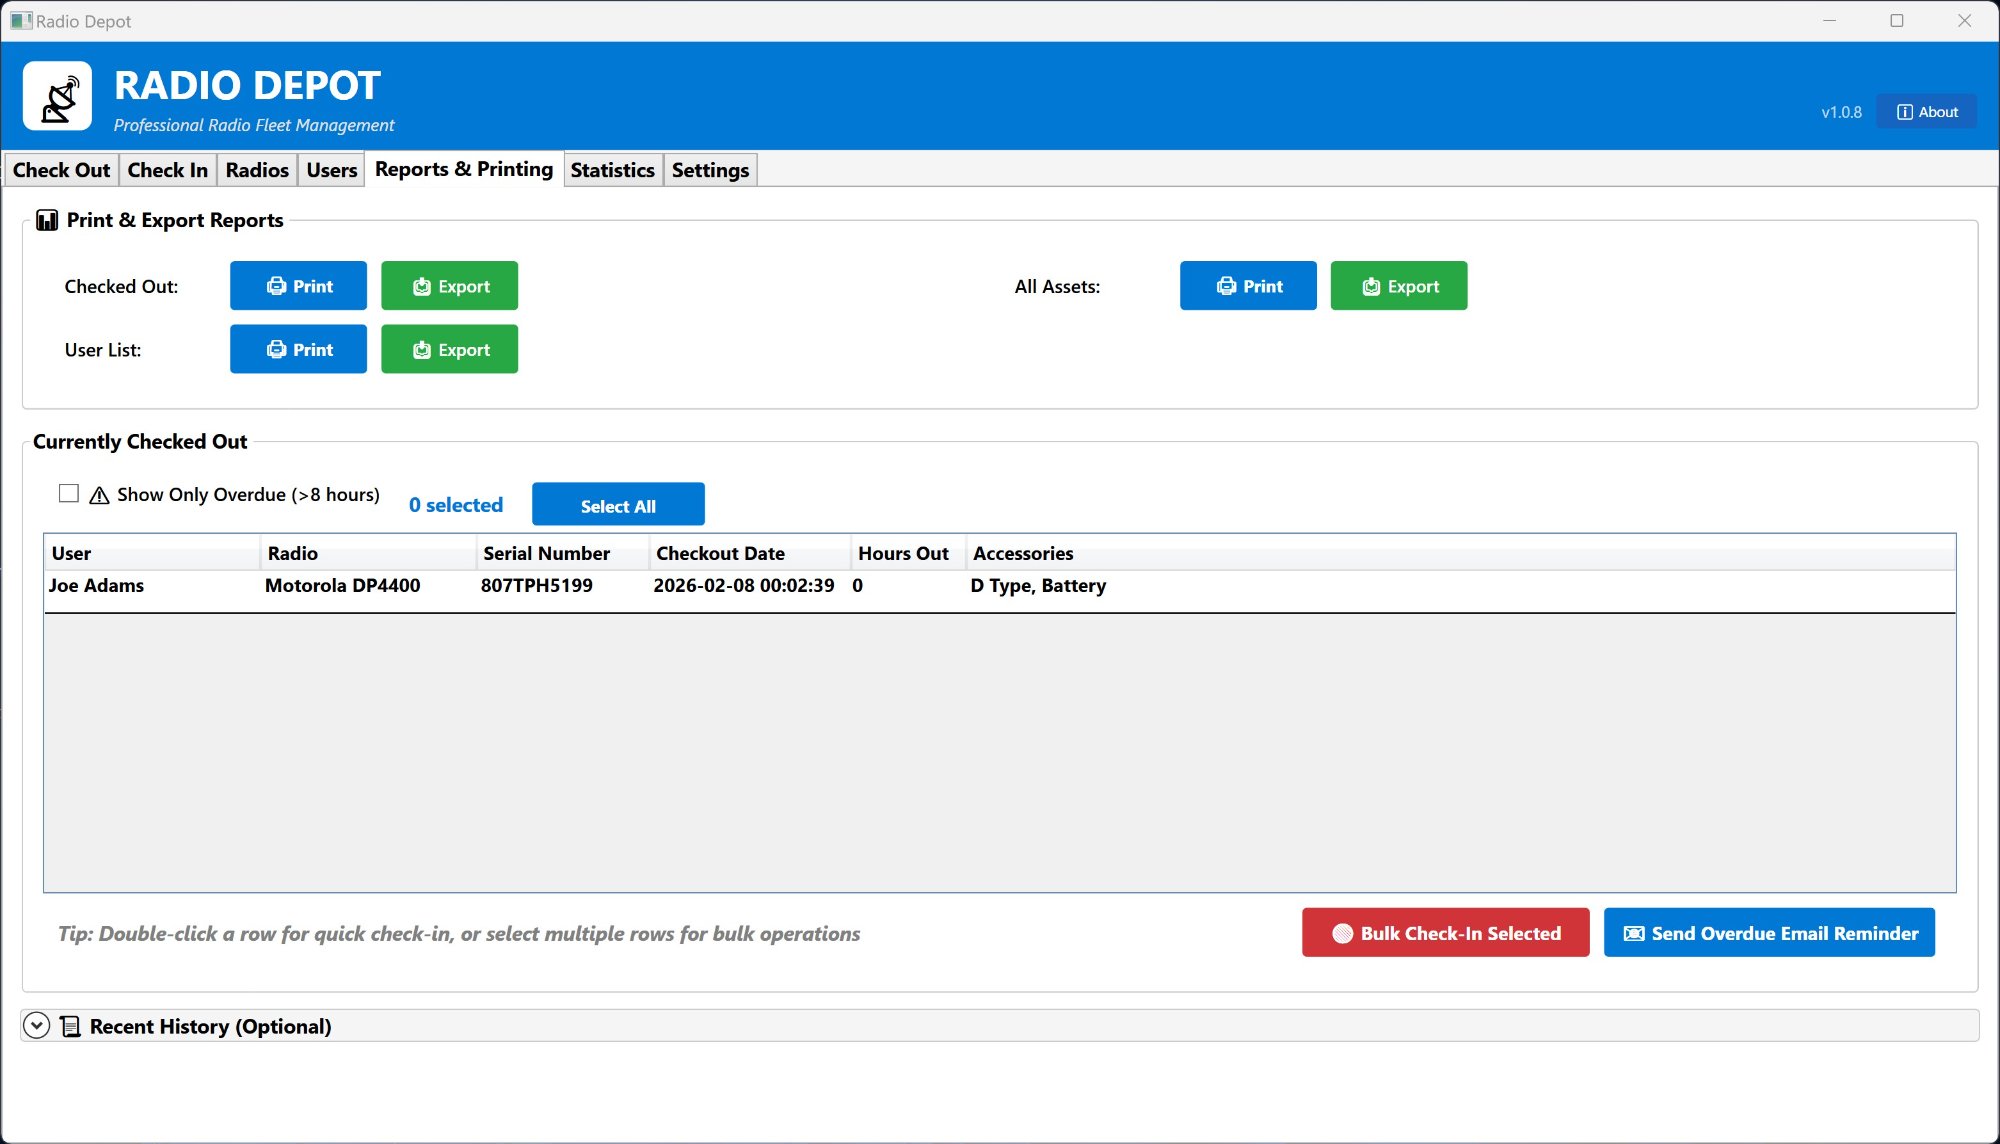Click the Serial Number column header

546,554
